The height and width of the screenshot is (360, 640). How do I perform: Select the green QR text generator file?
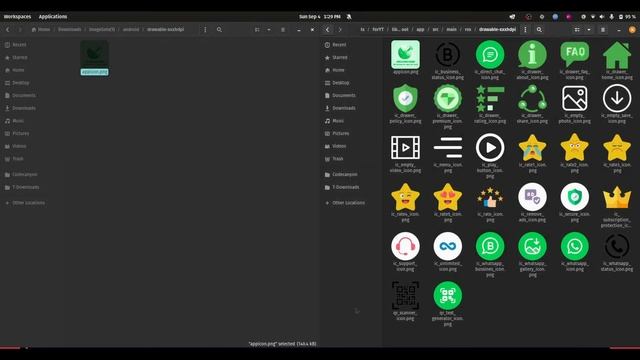click(x=448, y=296)
